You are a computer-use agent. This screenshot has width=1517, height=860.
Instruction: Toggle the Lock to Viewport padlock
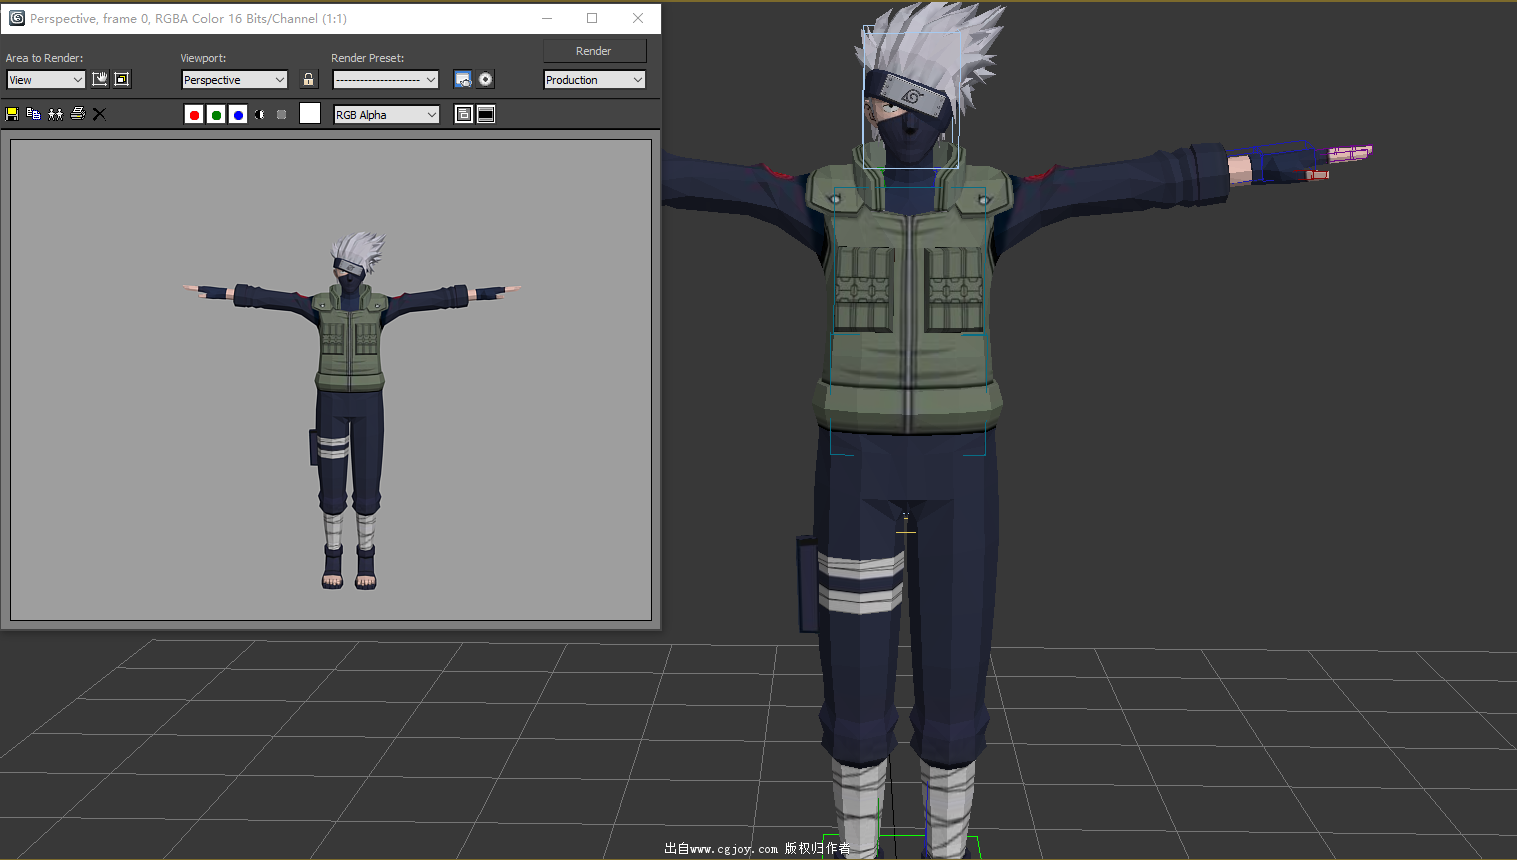(x=308, y=79)
